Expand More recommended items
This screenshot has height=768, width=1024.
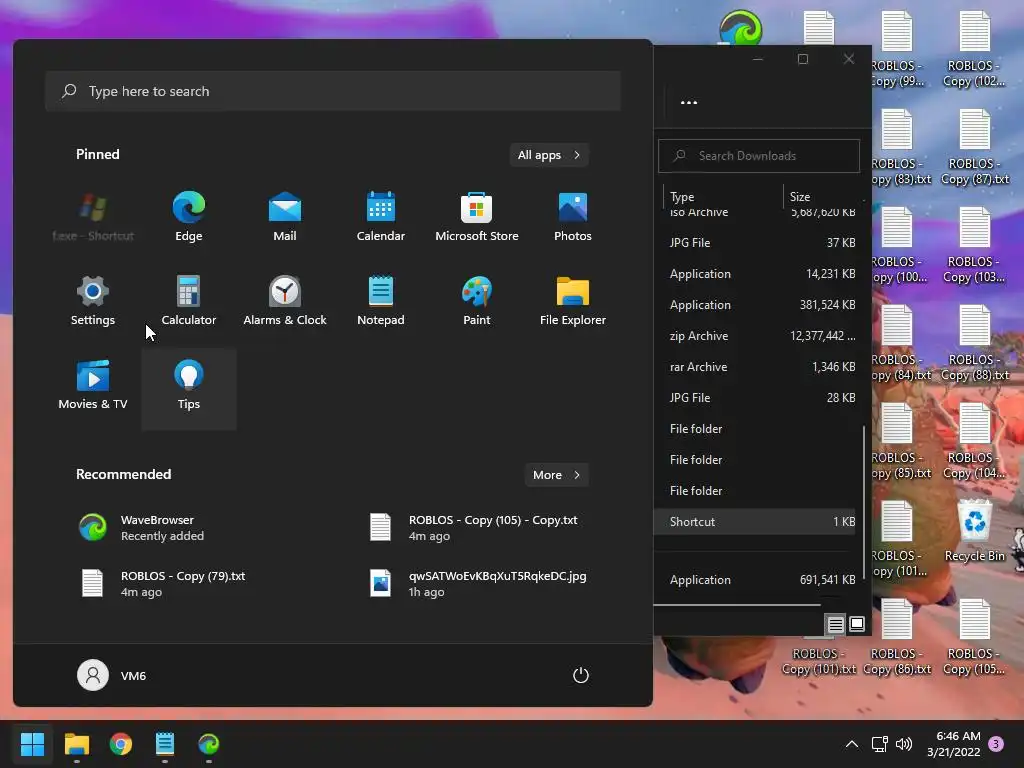556,475
